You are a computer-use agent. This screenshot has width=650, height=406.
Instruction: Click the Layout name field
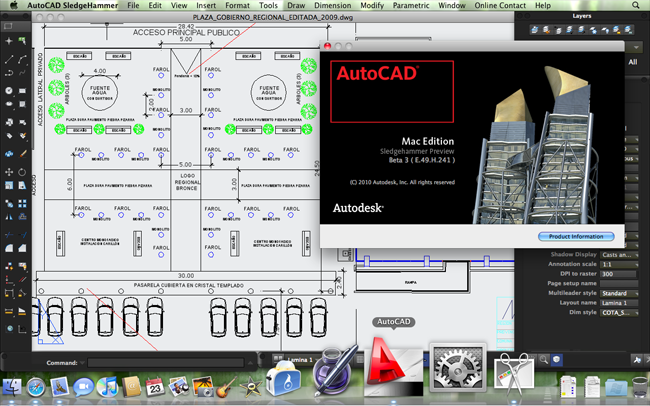pyautogui.click(x=619, y=303)
